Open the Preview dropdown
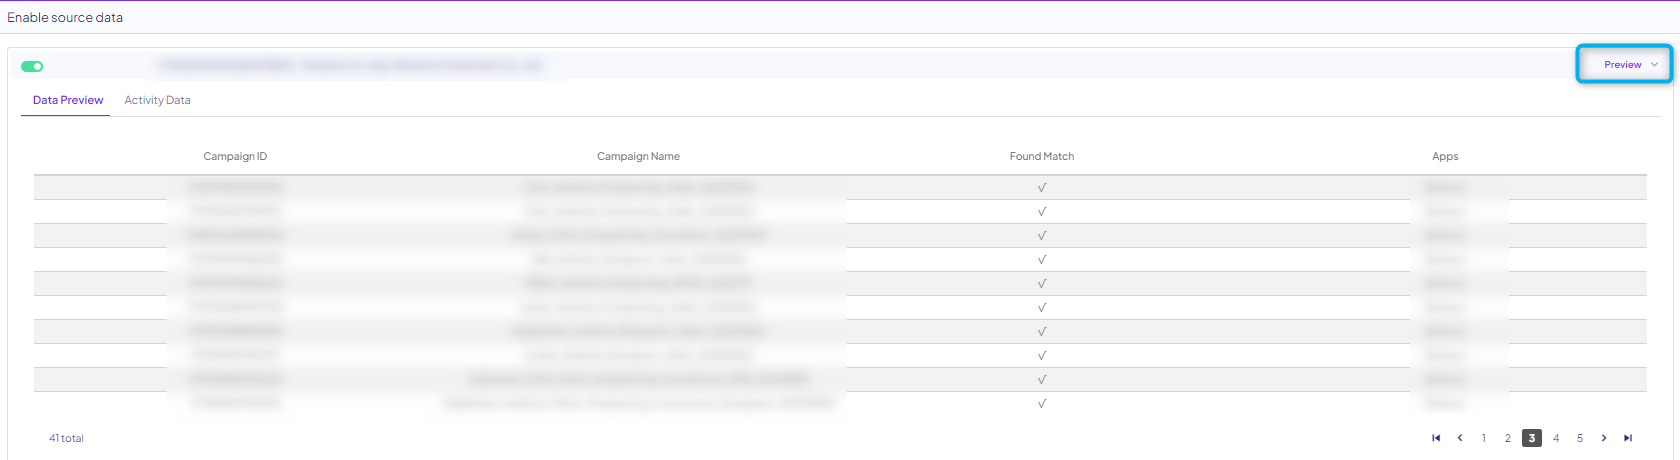The width and height of the screenshot is (1680, 460). [1624, 64]
